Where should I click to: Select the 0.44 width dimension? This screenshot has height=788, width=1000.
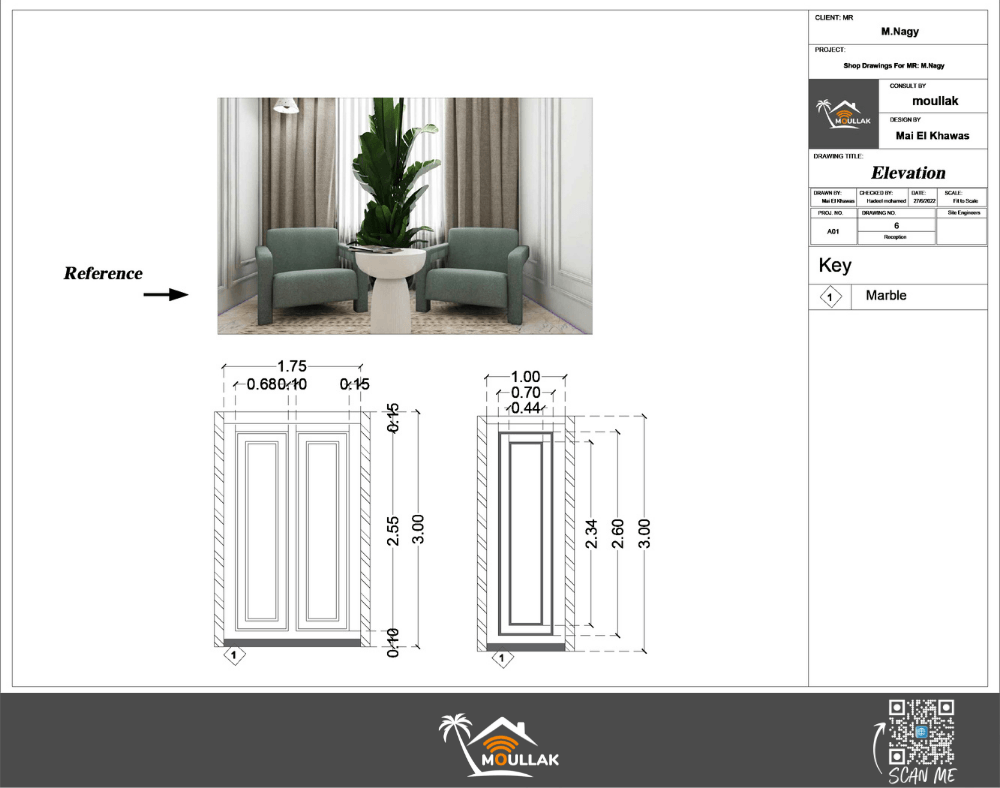525,408
